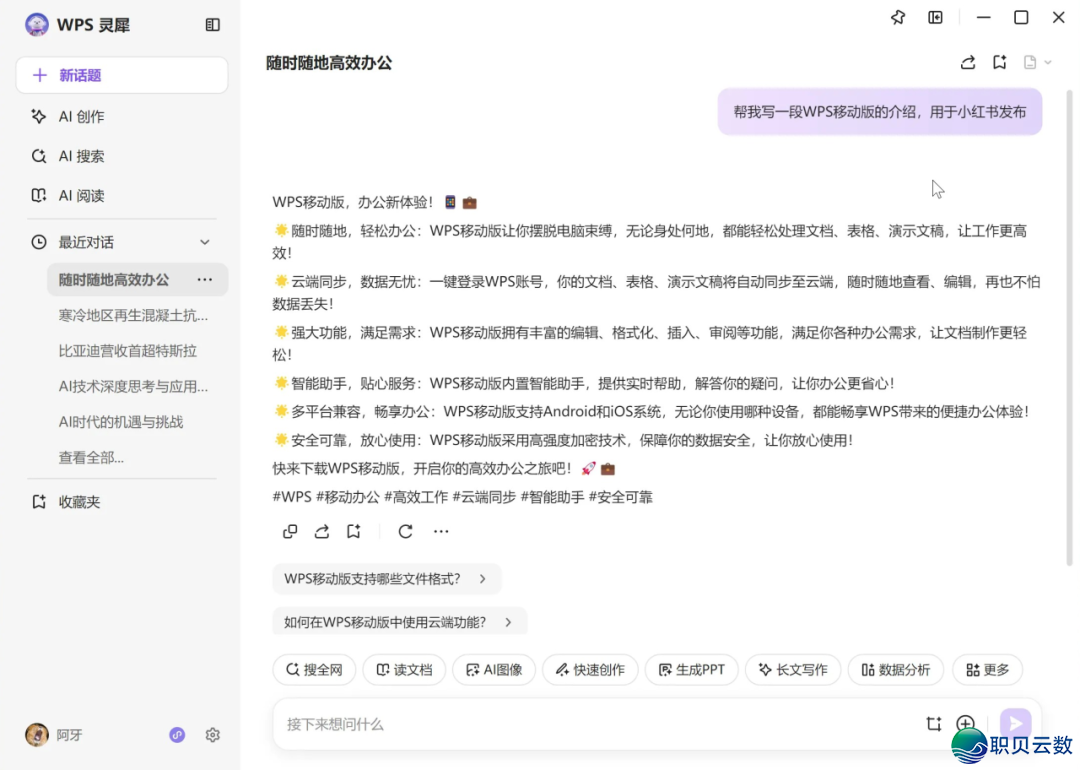Click the copy icon below the response
The width and height of the screenshot is (1080, 770).
pyautogui.click(x=290, y=532)
